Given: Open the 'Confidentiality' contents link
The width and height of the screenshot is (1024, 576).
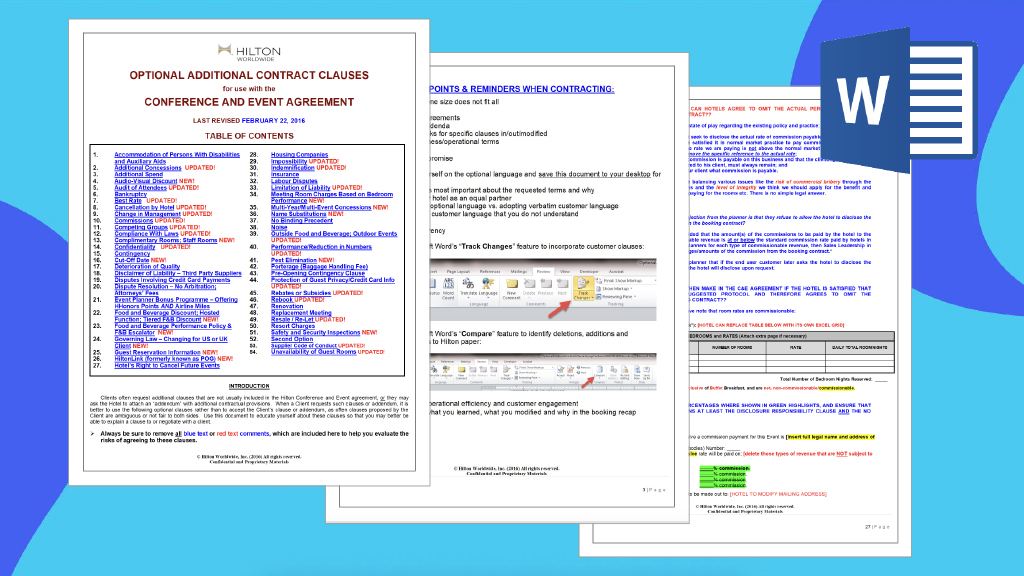Looking at the screenshot, I should coord(135,247).
